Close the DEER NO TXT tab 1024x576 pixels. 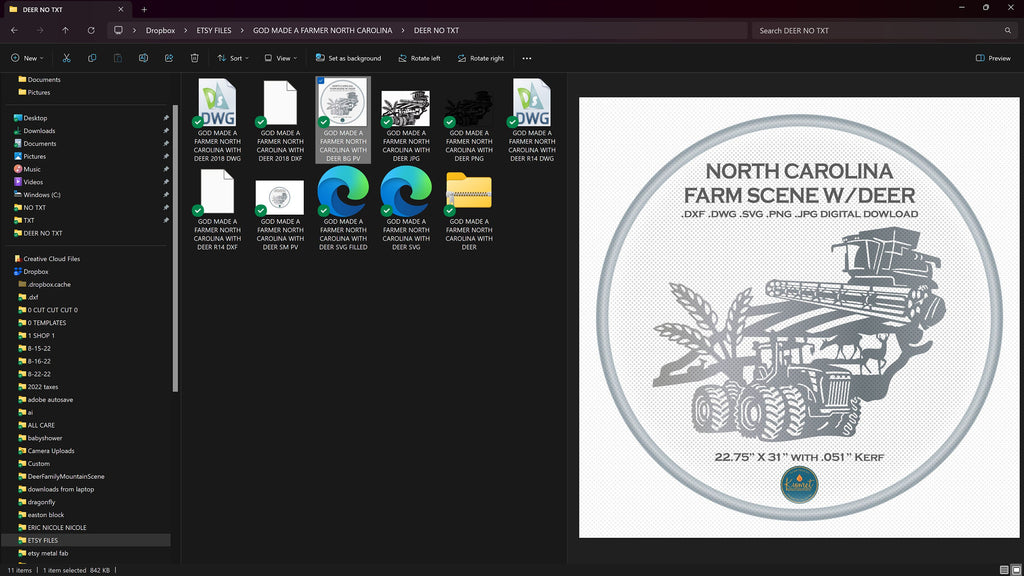(x=121, y=9)
